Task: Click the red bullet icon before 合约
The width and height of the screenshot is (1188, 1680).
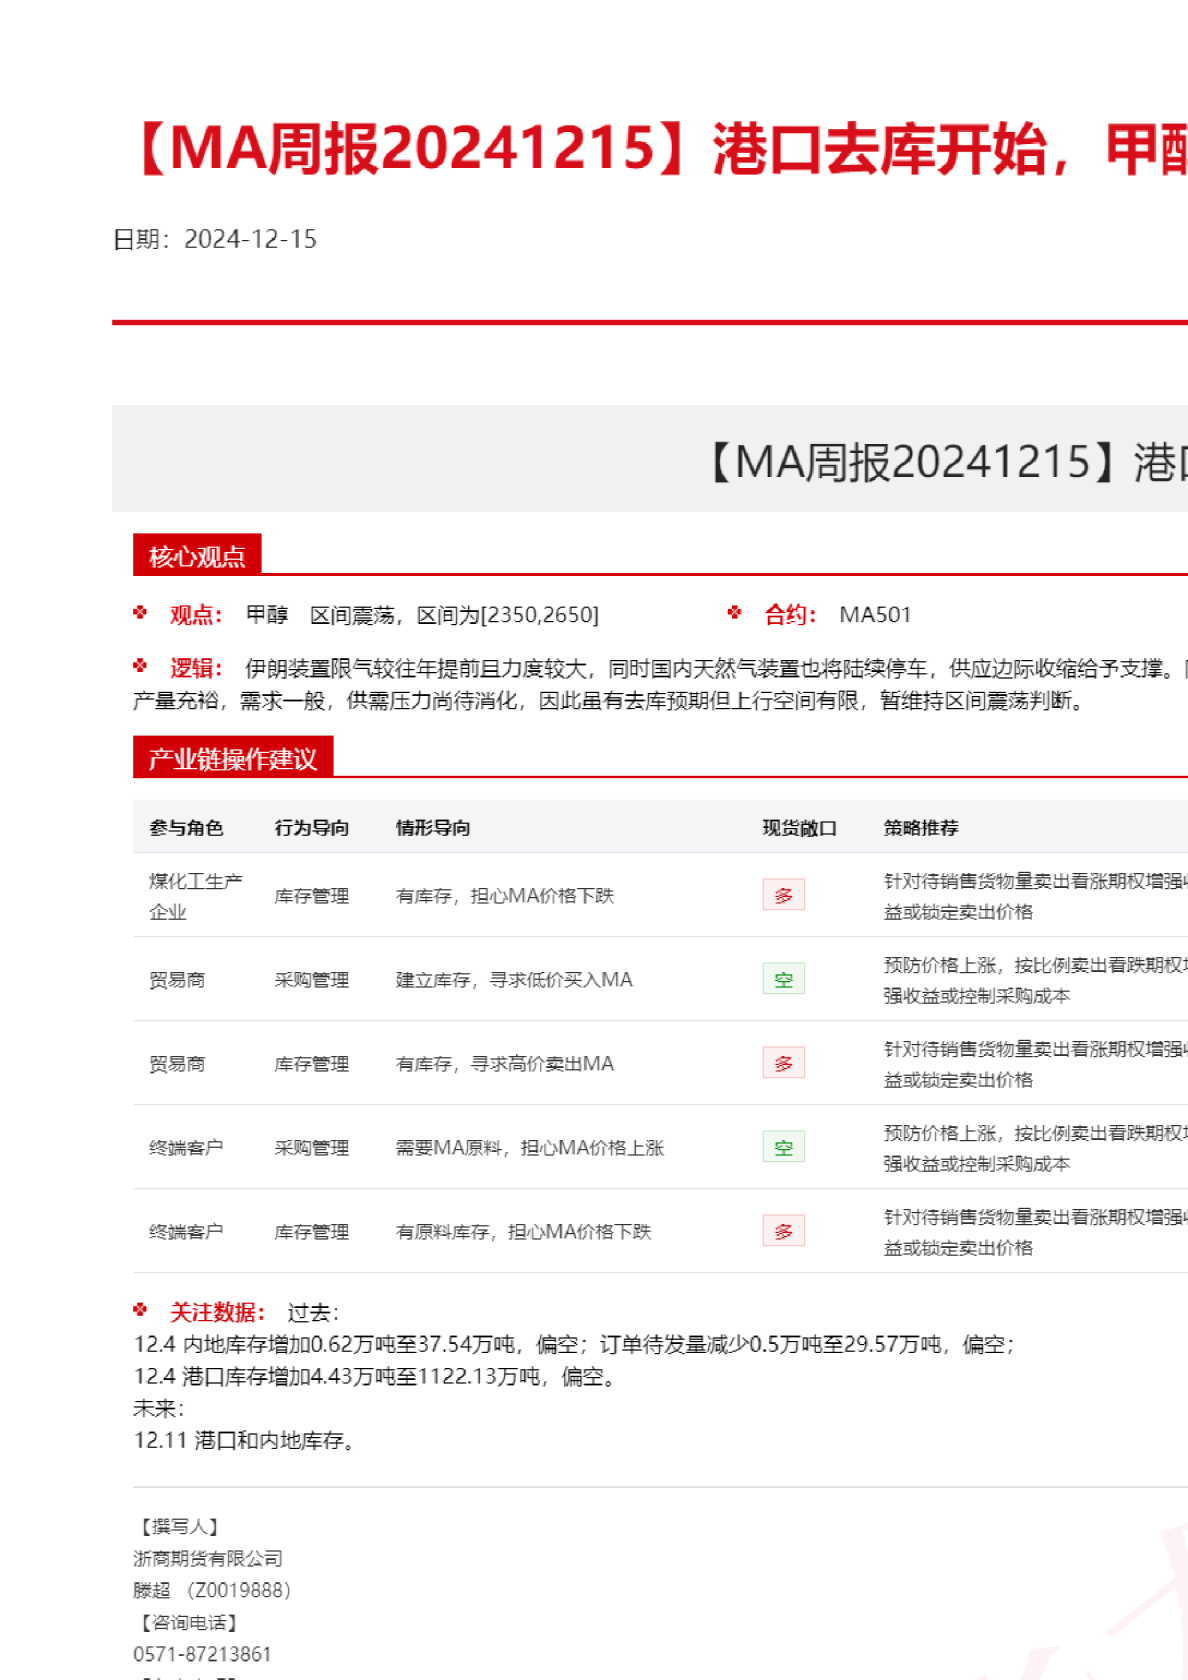Action: click(x=735, y=613)
